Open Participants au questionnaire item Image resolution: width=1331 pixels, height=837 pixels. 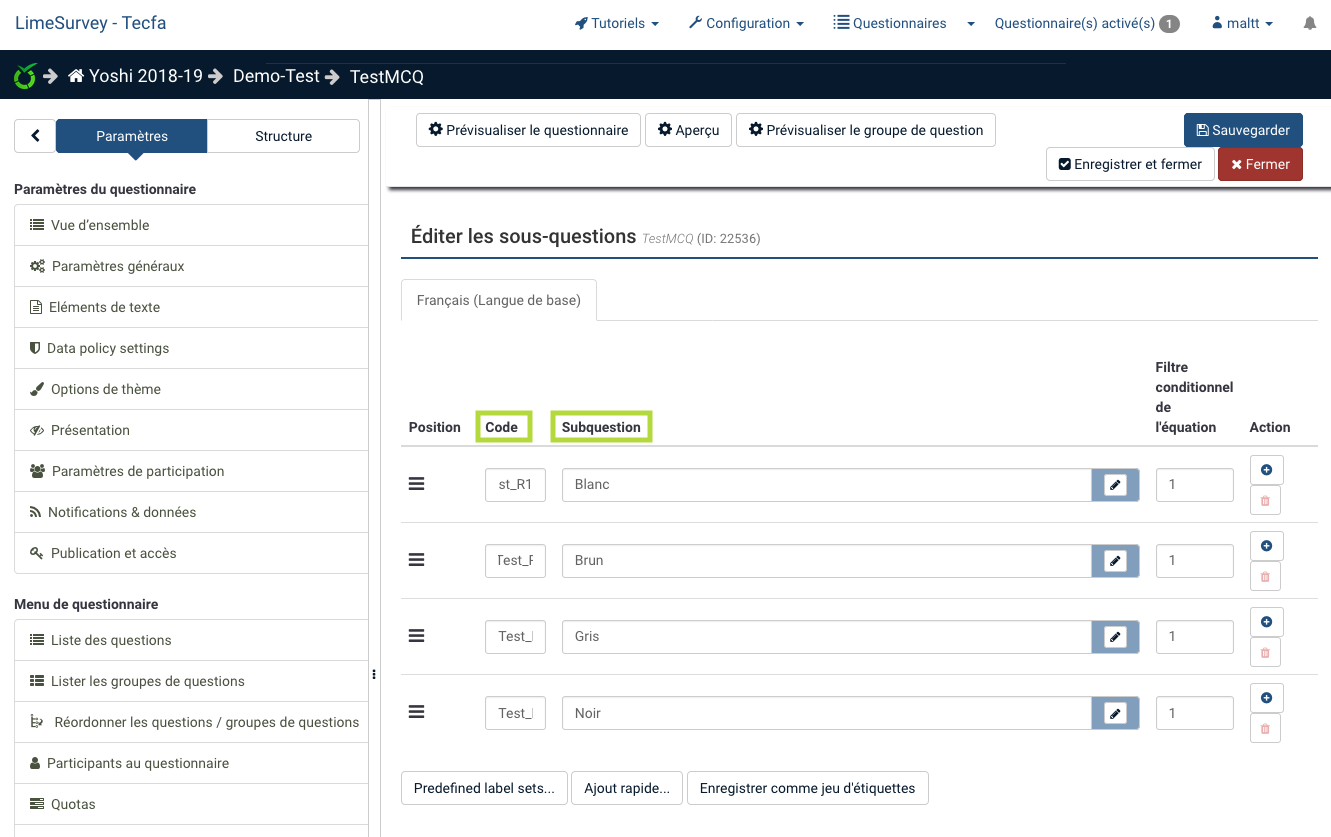(191, 763)
